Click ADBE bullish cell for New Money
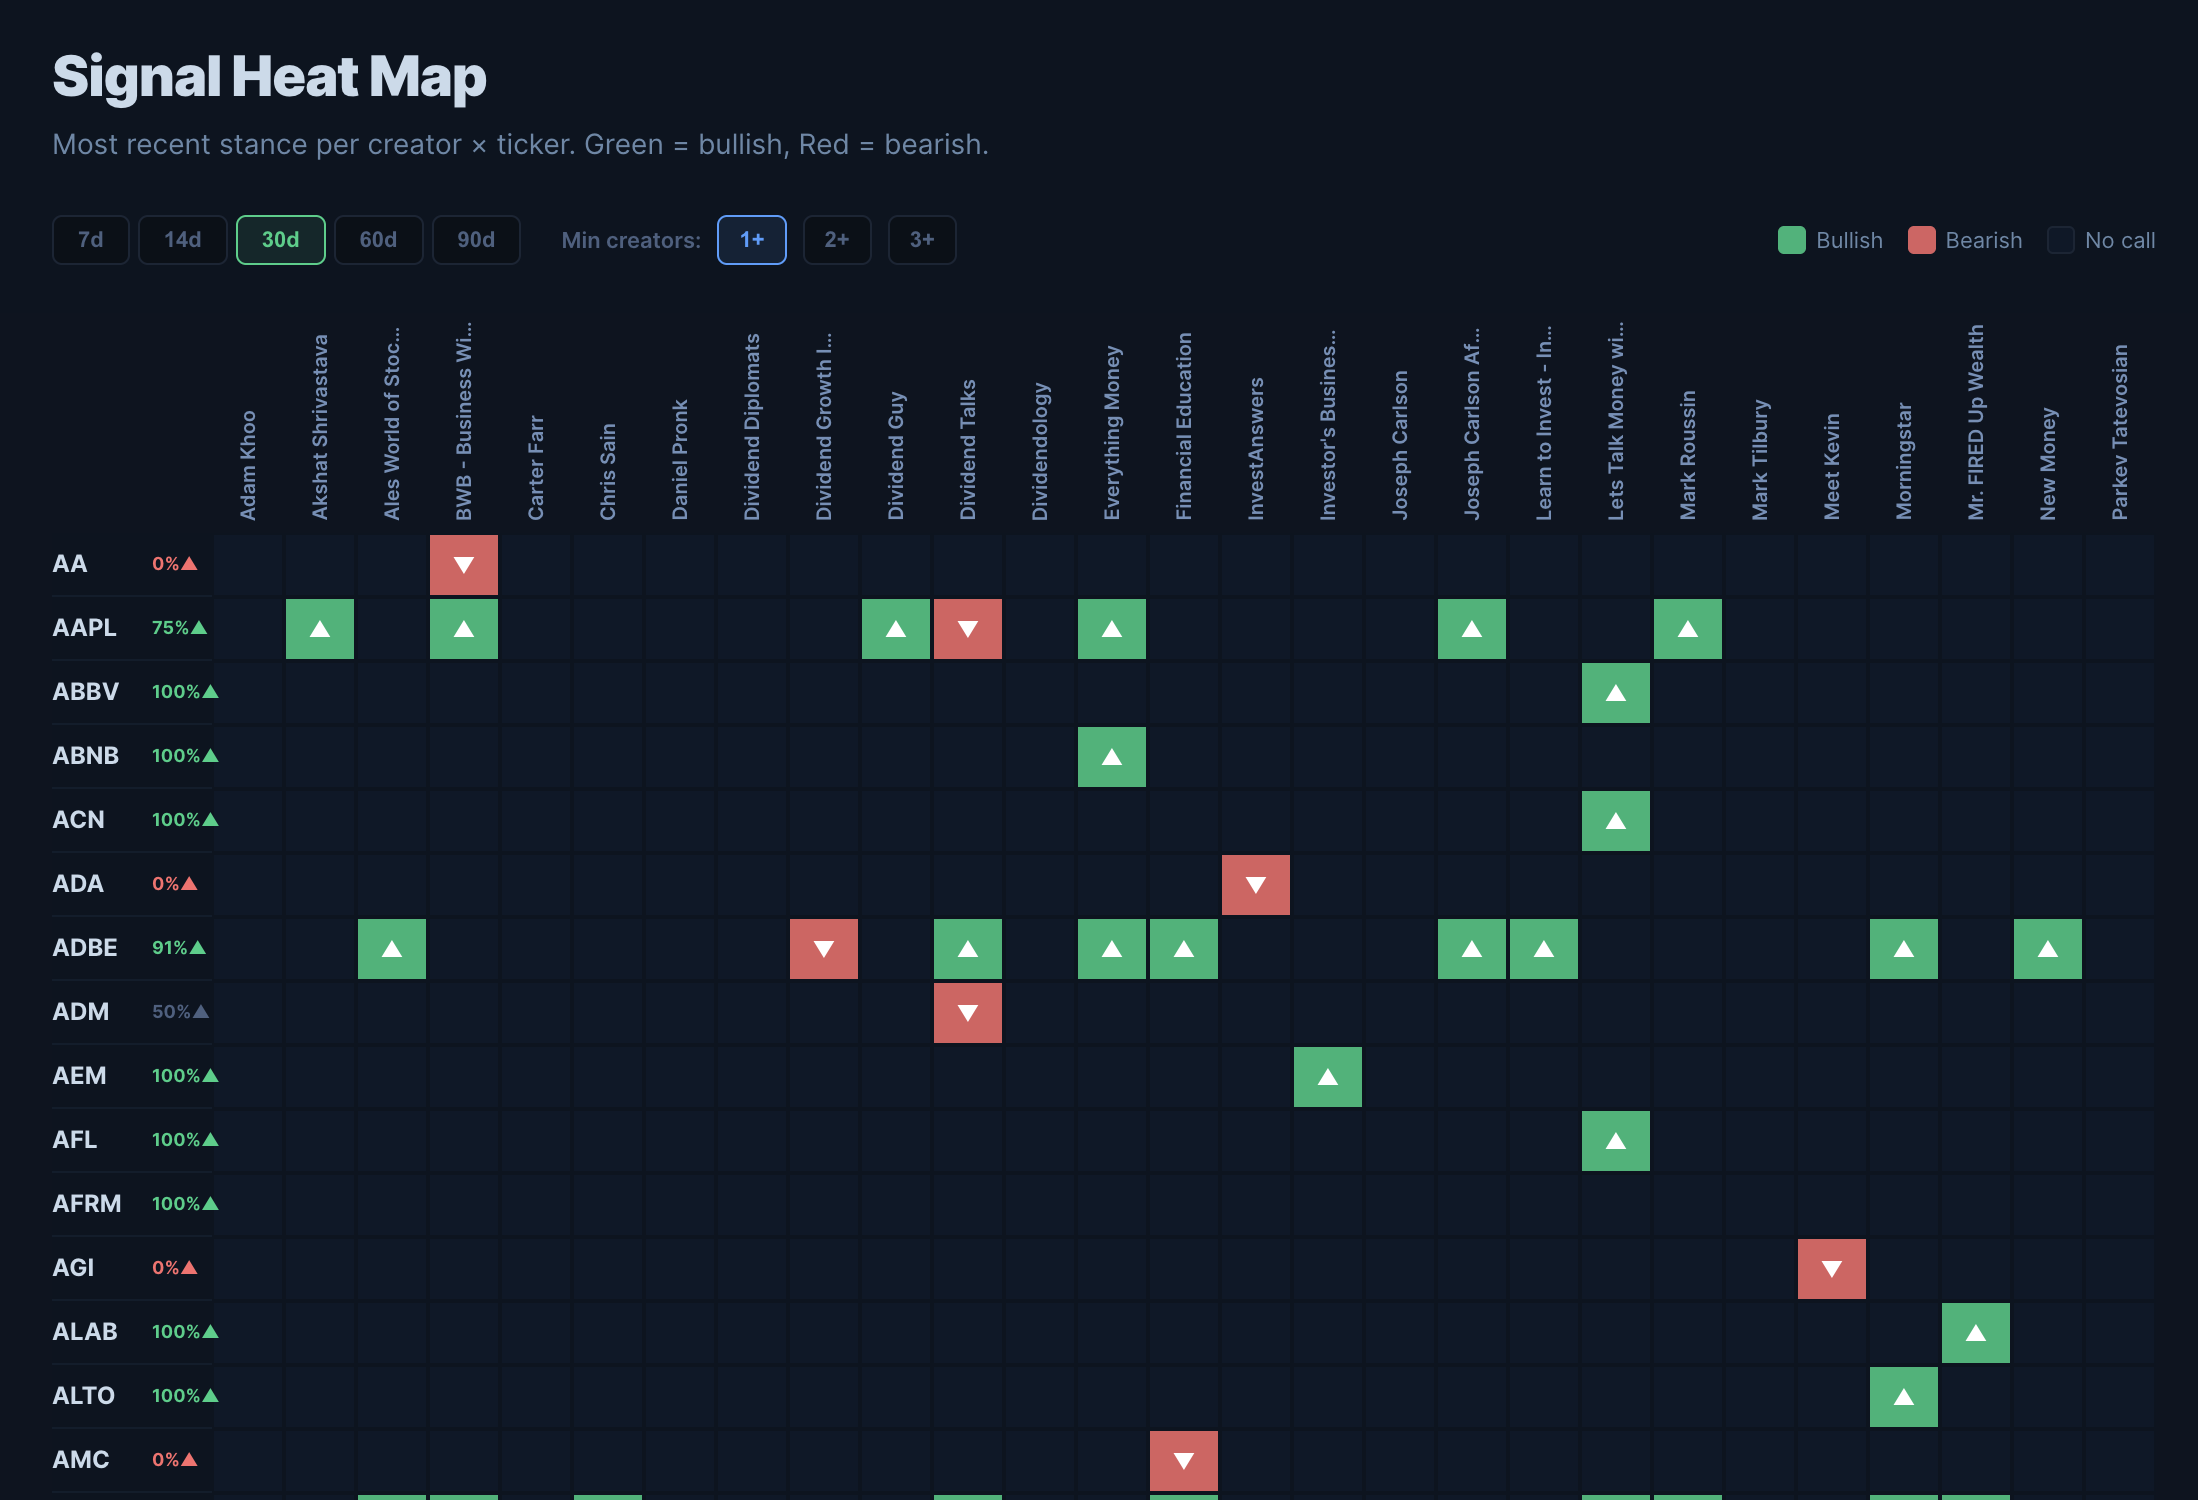The image size is (2198, 1500). [x=2048, y=949]
